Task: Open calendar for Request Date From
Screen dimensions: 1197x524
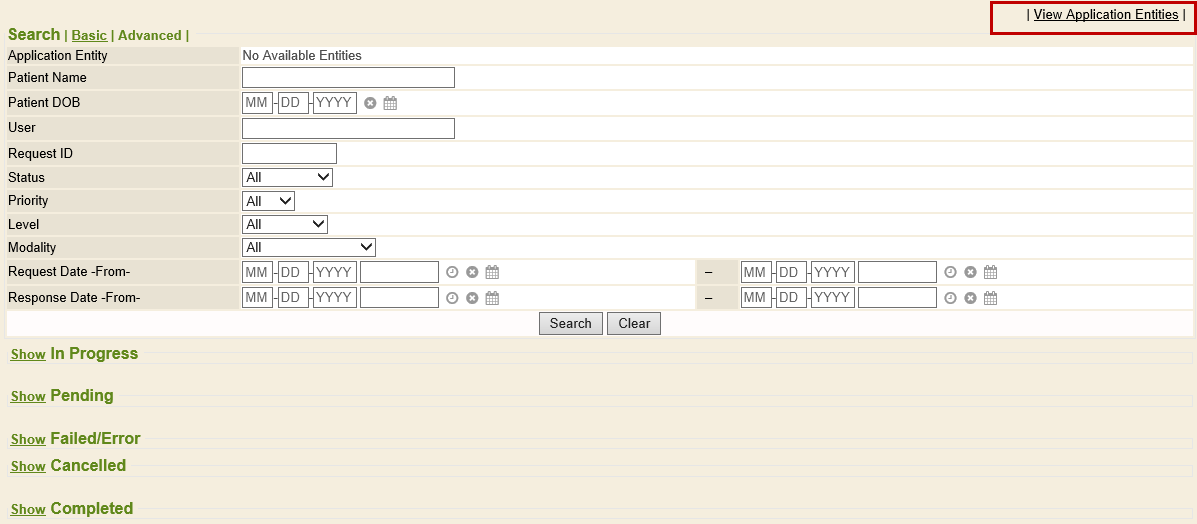Action: click(492, 272)
